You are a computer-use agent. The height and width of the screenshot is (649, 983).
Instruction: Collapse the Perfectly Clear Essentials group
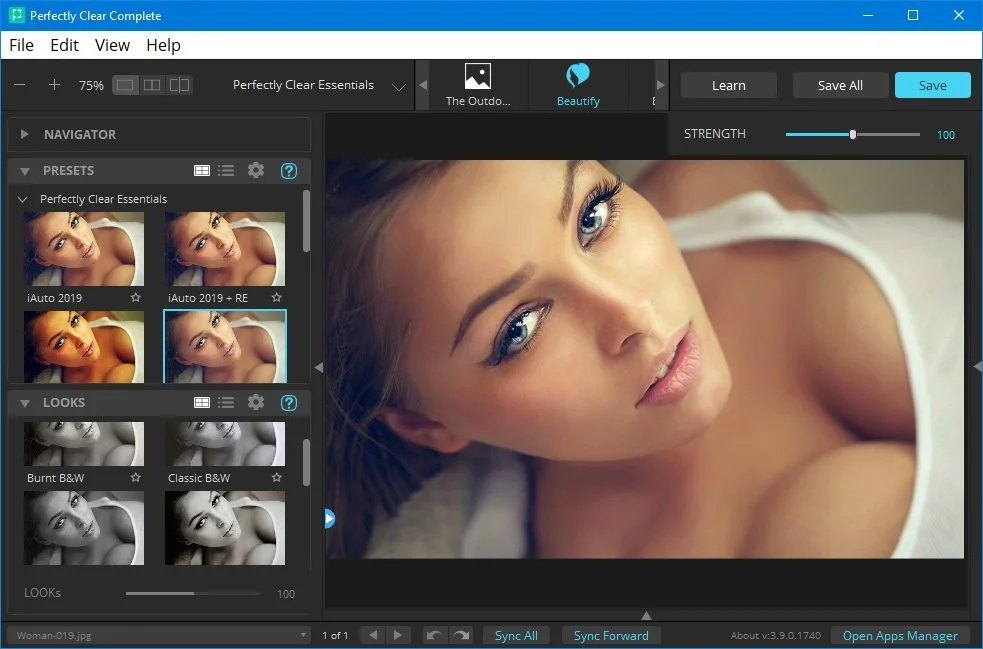23,199
